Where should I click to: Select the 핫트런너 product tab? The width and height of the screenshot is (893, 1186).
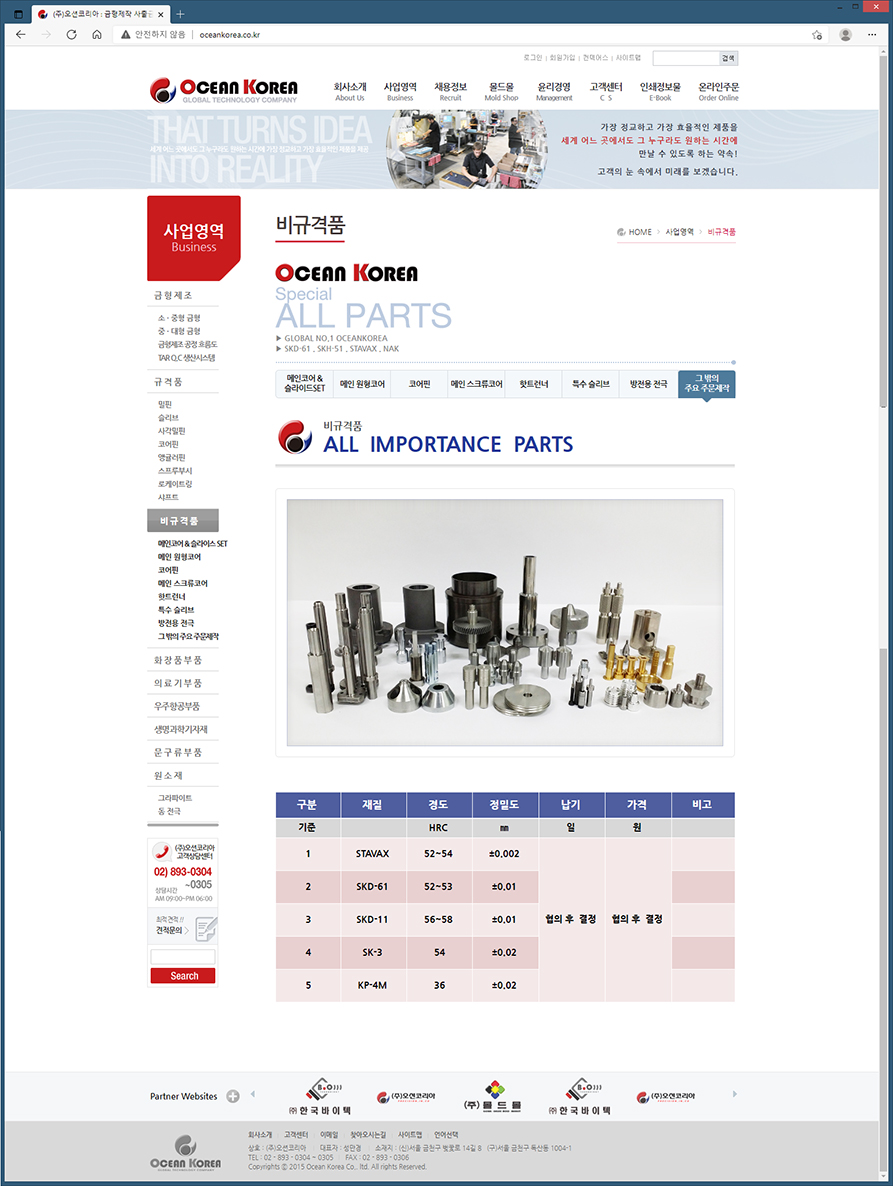click(x=533, y=384)
